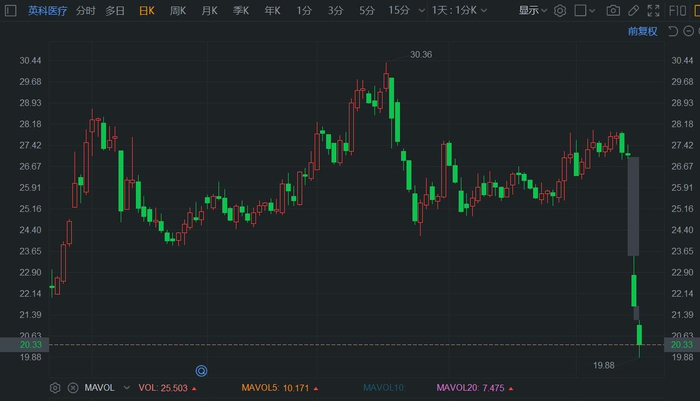
Task: Click the @ event marker on chart
Action: 200,370
